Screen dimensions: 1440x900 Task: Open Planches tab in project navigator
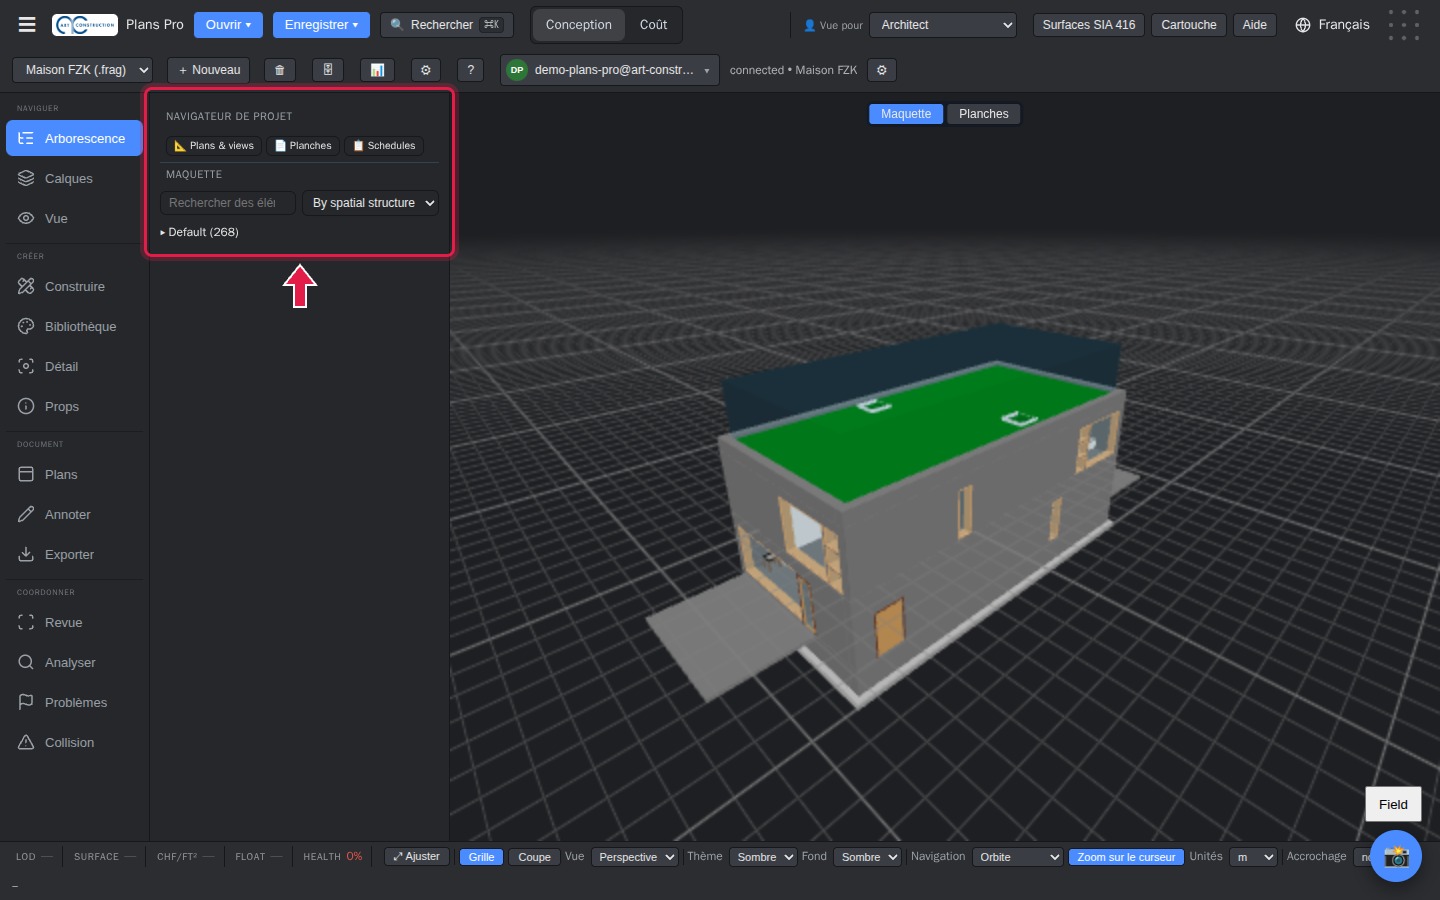[x=303, y=146]
